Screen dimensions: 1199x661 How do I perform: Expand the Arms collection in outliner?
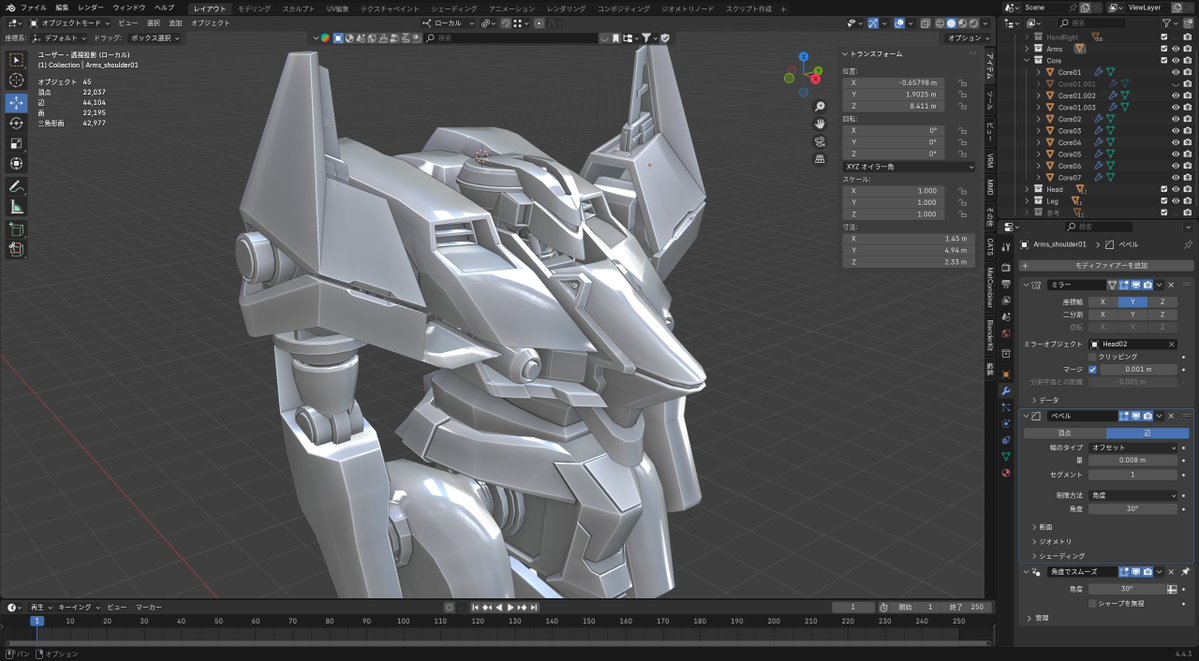point(1027,48)
